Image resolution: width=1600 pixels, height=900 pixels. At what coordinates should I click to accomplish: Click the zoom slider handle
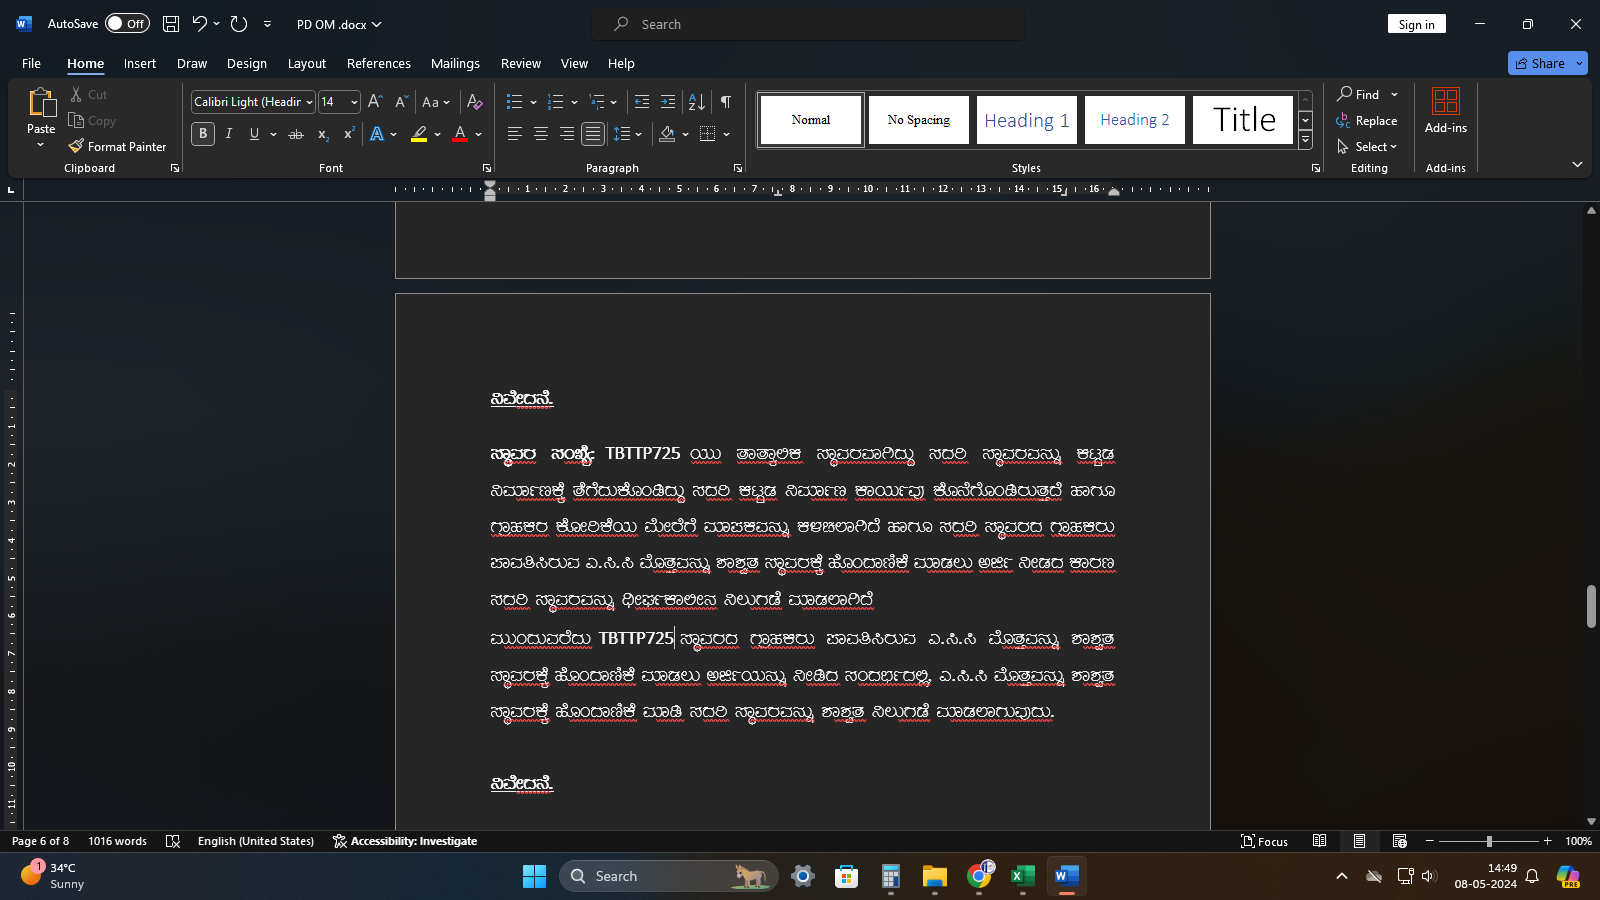point(1489,841)
